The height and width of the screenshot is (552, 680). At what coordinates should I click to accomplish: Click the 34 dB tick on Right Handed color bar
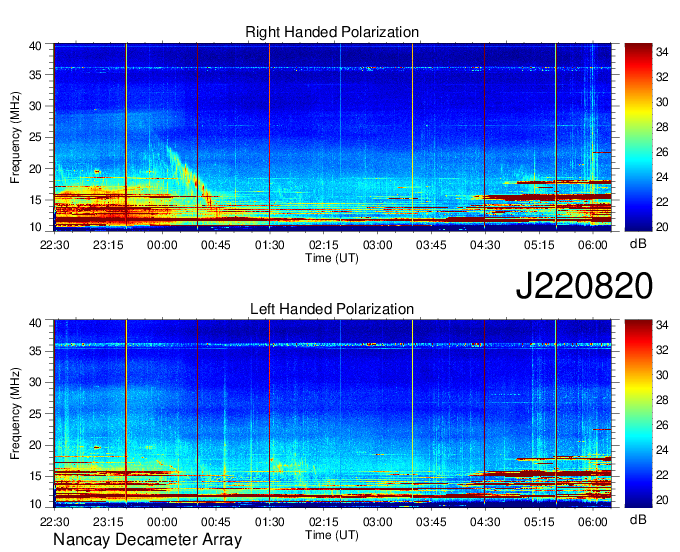662,52
